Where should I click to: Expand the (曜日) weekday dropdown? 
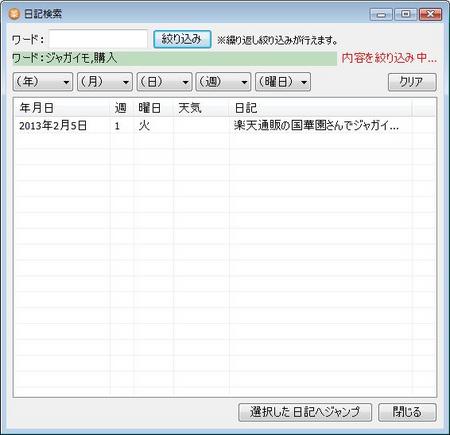click(x=283, y=82)
